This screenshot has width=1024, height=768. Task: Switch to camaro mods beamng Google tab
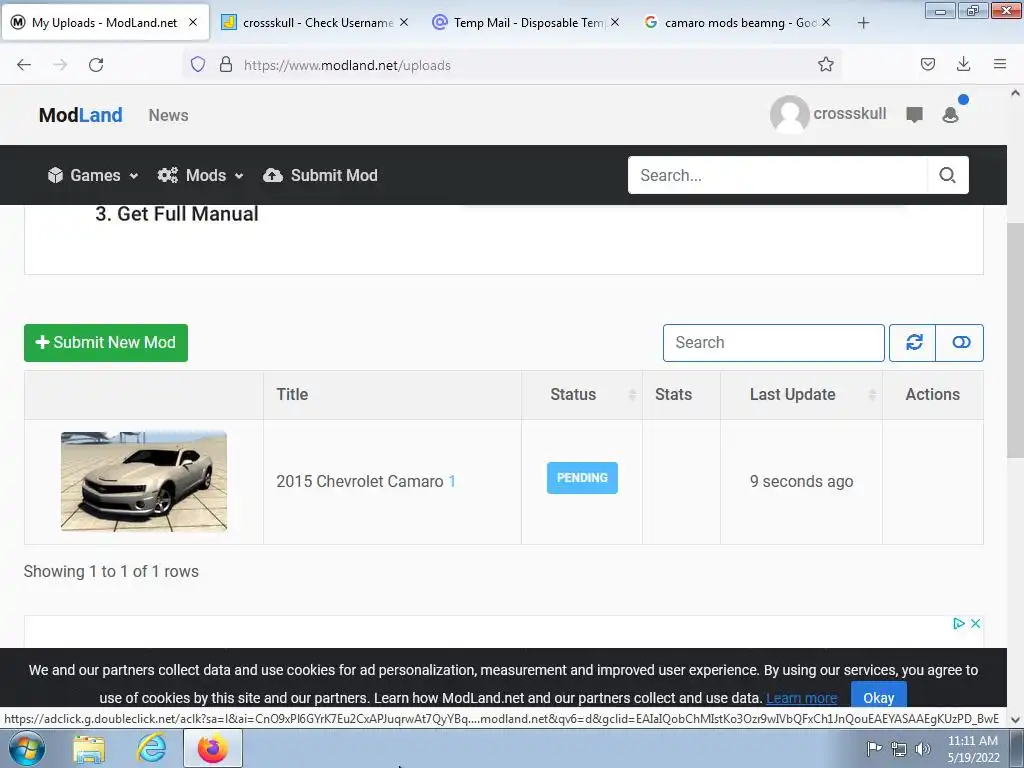click(735, 23)
